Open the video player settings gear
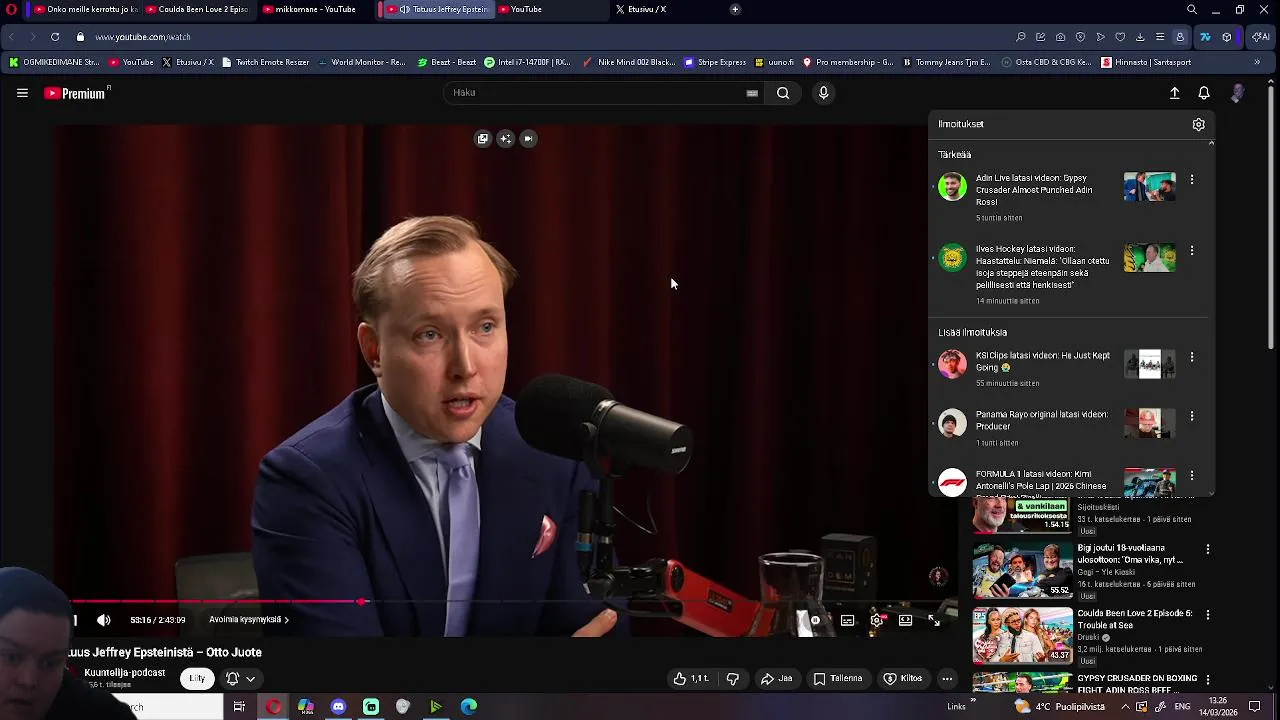This screenshot has width=1280, height=720. 876,620
